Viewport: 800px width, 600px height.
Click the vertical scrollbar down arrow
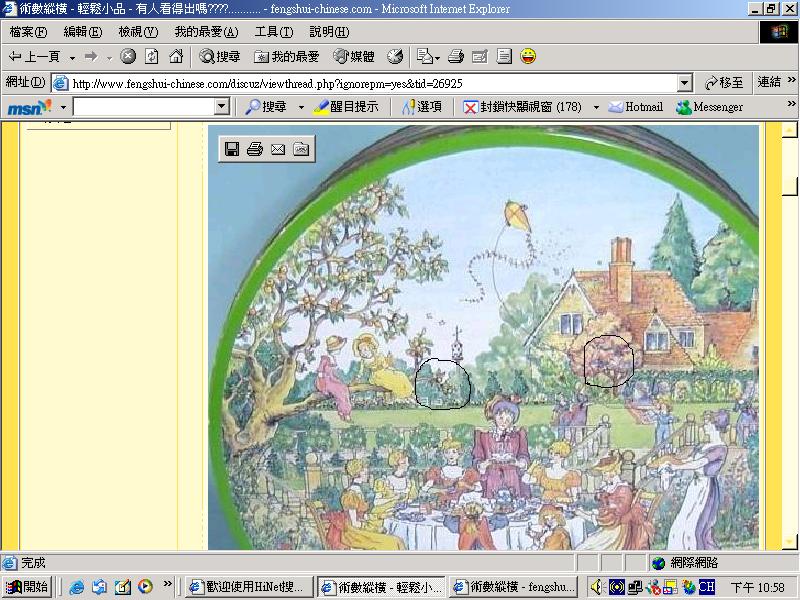coord(790,542)
